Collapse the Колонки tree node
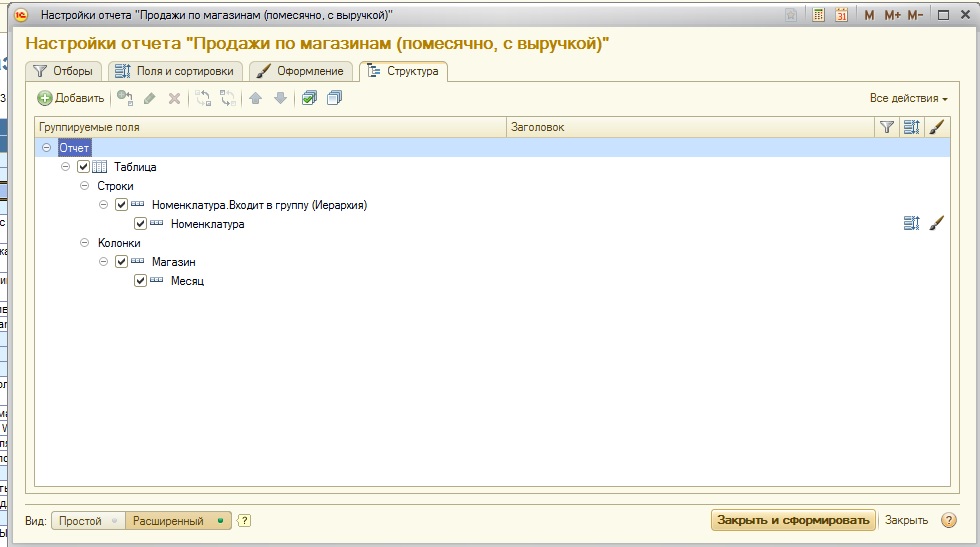980x547 pixels. click(84, 243)
